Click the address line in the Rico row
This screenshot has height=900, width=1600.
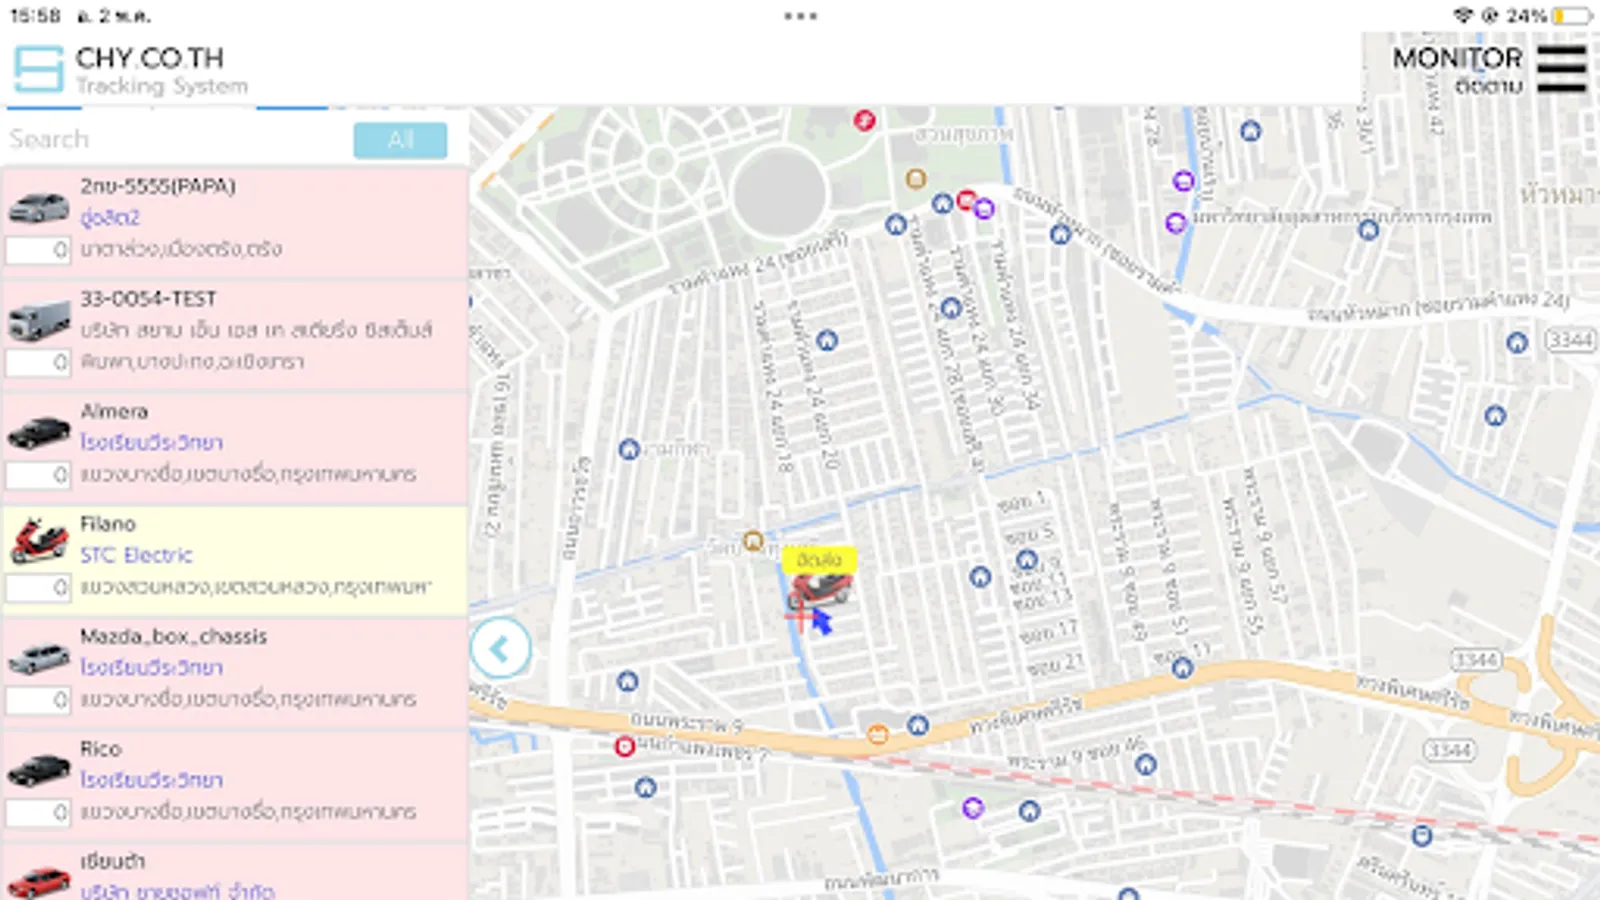click(x=248, y=812)
